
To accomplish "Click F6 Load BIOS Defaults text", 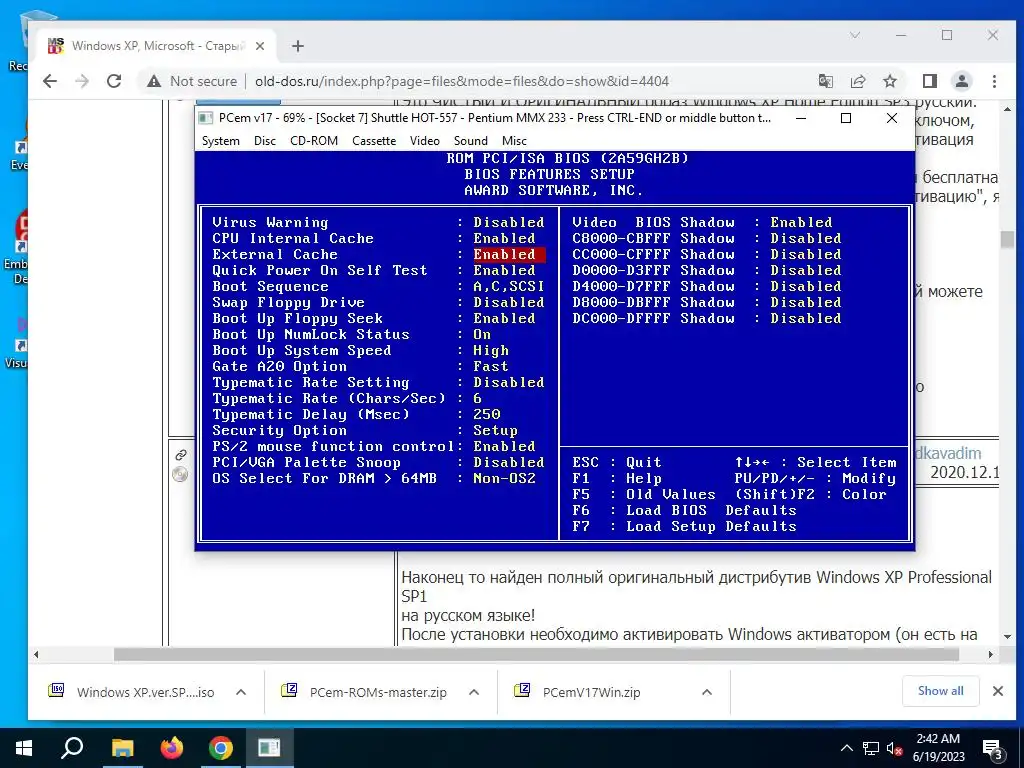I will click(684, 510).
